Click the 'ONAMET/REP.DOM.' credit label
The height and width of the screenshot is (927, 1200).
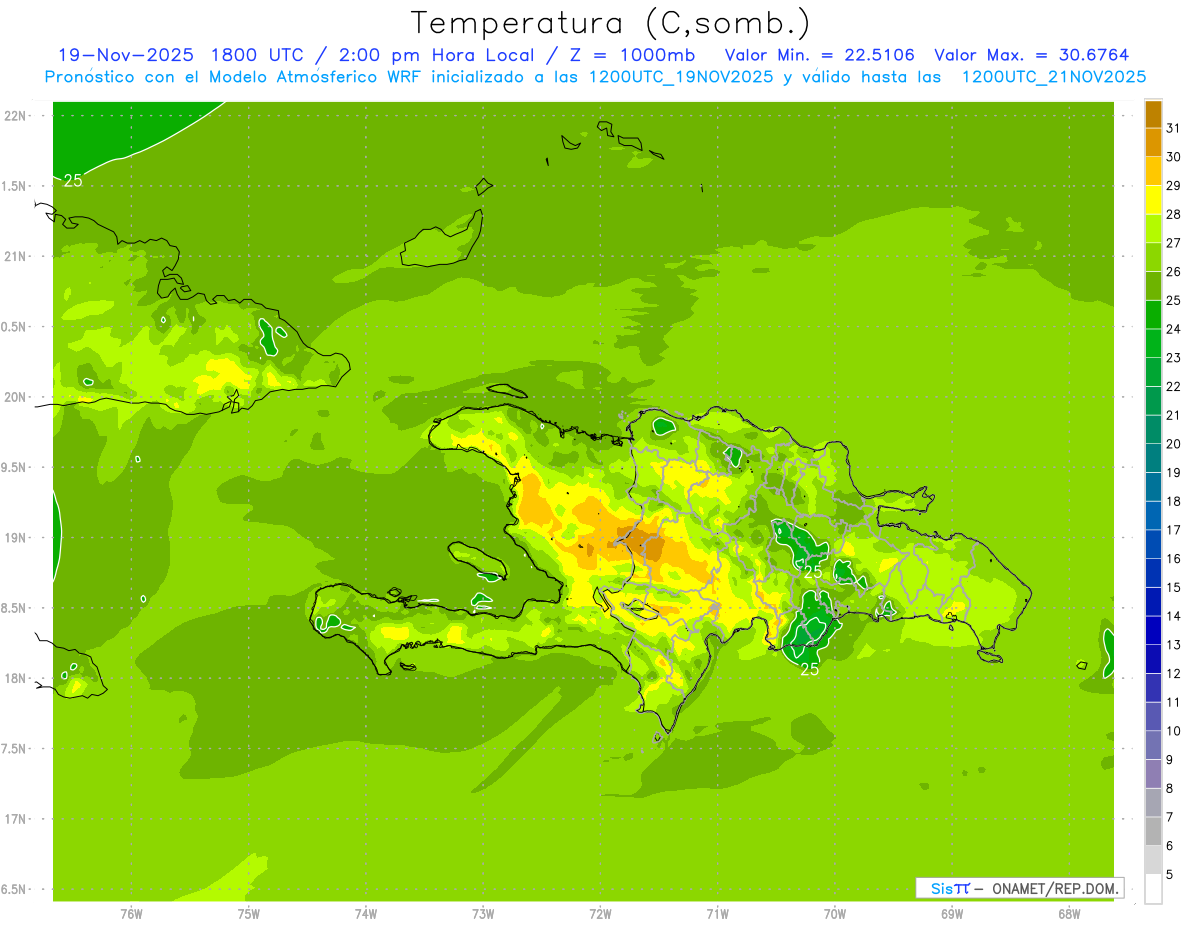(x=1055, y=888)
